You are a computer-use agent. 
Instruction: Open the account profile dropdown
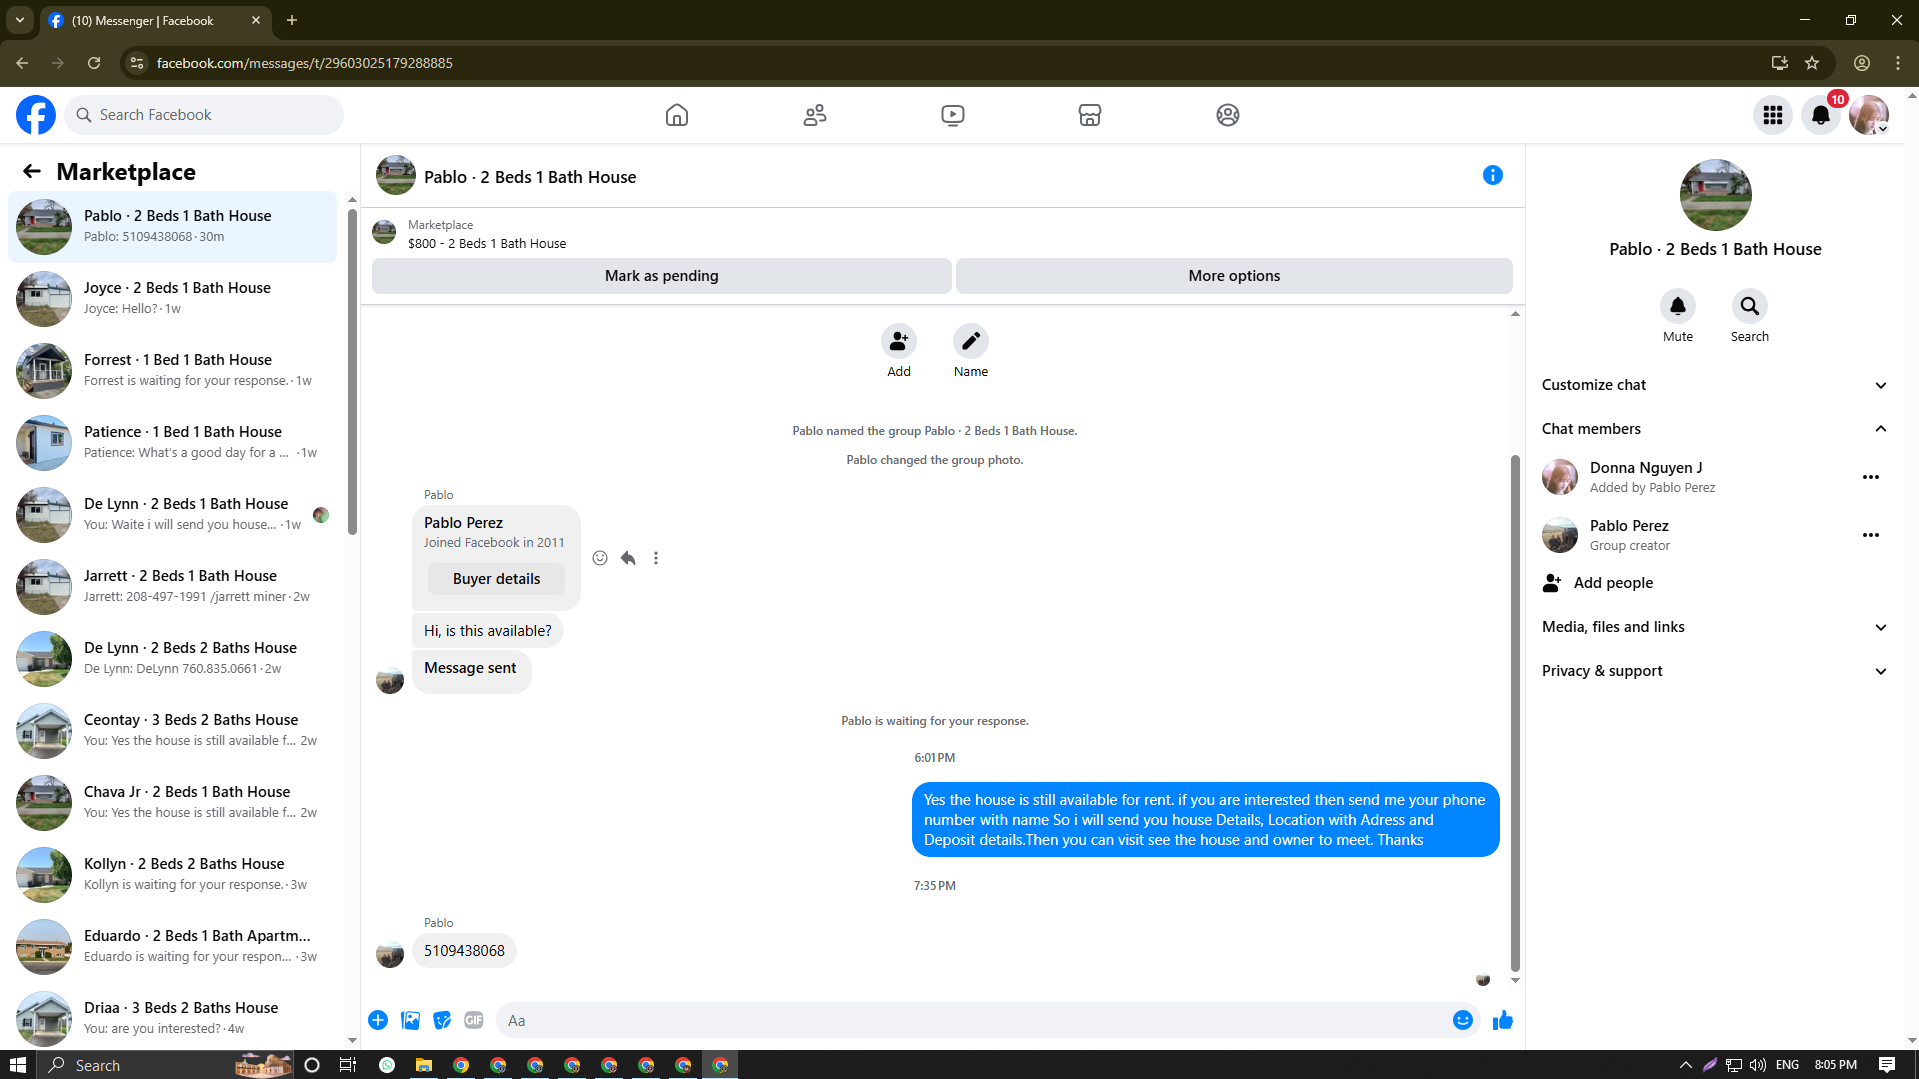point(1869,115)
